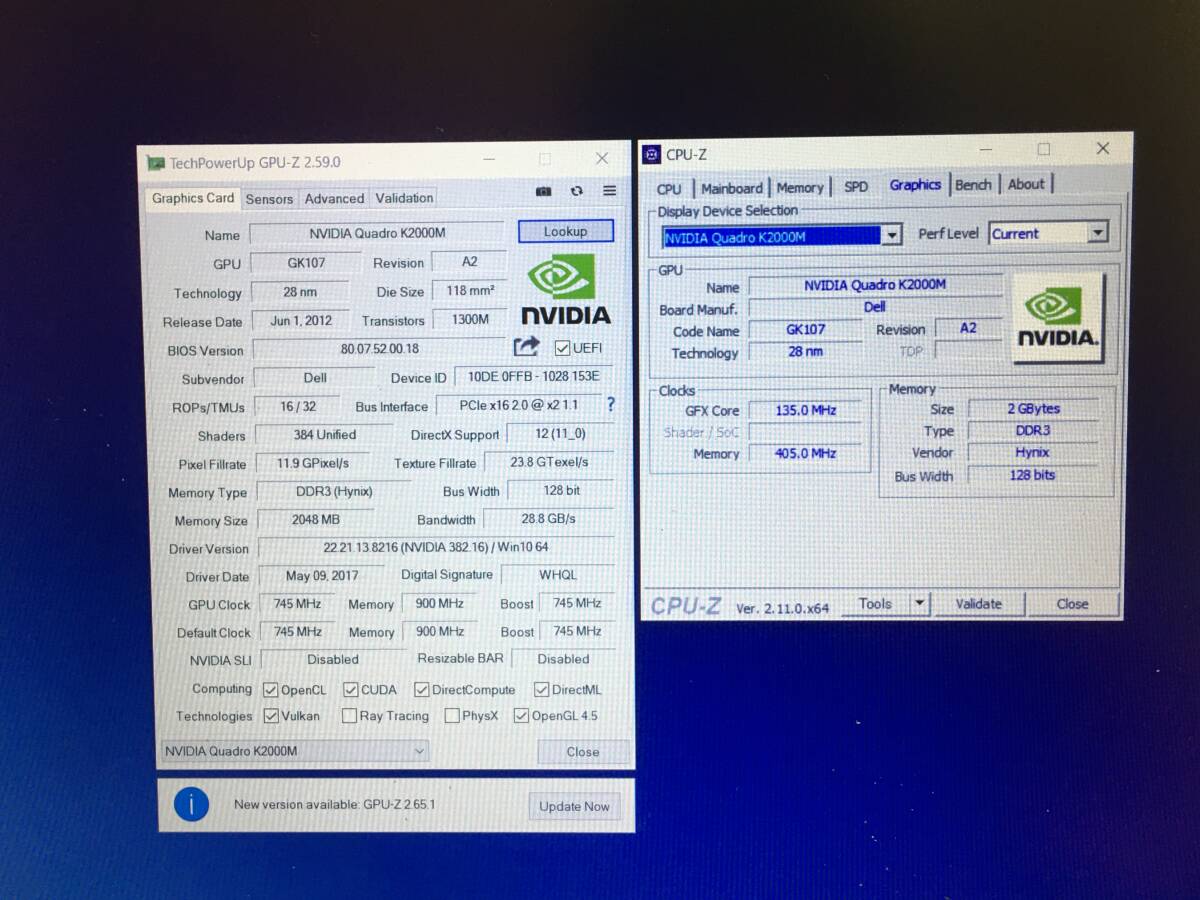Toggle the CUDA checkbox
Viewport: 1200px width, 900px height.
click(x=351, y=690)
